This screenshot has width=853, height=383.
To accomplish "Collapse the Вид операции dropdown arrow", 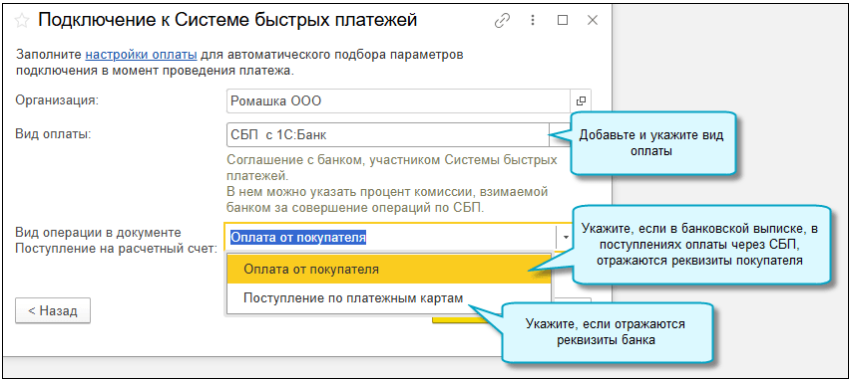I will [x=566, y=238].
